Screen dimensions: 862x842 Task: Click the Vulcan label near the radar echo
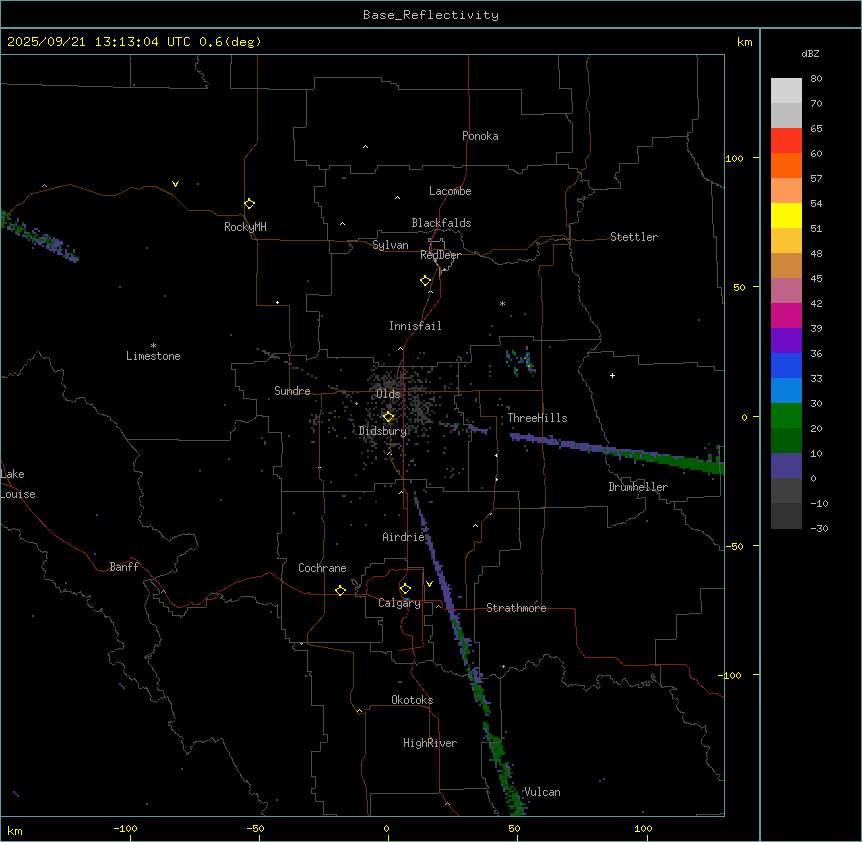[x=542, y=793]
